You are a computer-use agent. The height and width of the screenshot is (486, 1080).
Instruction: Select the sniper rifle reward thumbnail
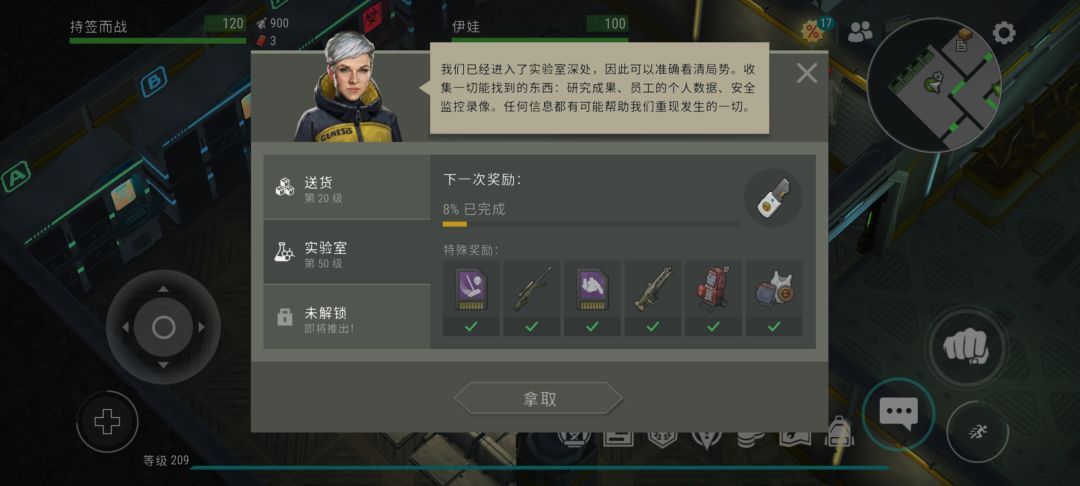(531, 289)
